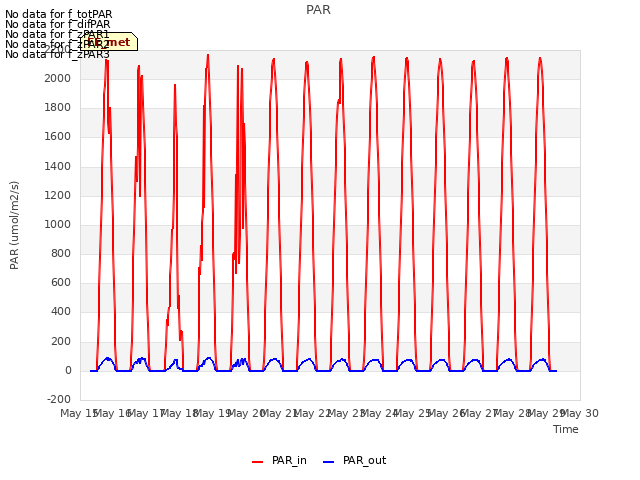Click the blue PAR_out legend swatch
The height and width of the screenshot is (480, 640).
tap(329, 462)
